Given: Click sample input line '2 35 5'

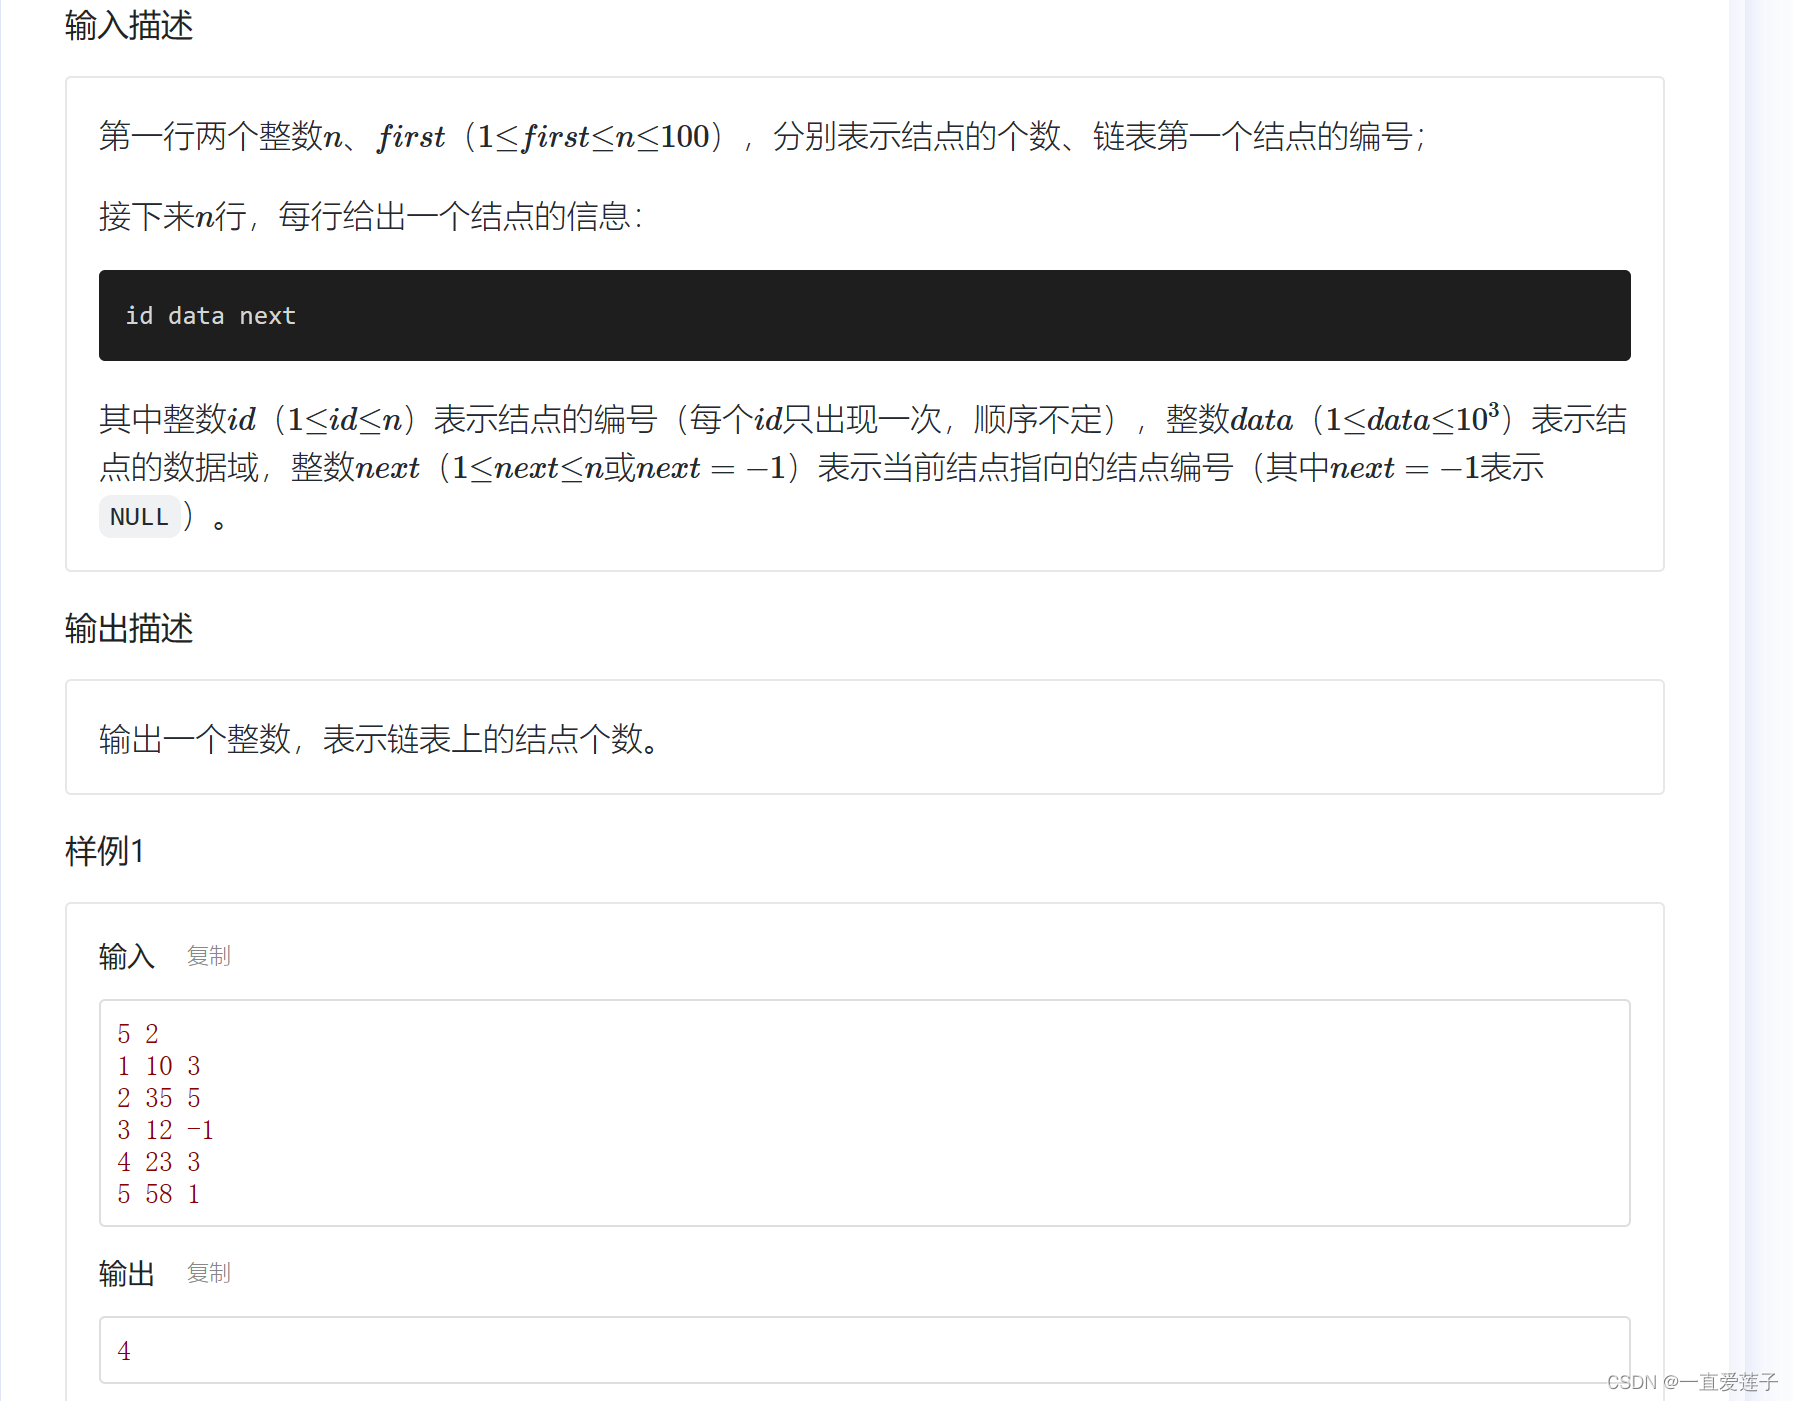Looking at the screenshot, I should (159, 1098).
